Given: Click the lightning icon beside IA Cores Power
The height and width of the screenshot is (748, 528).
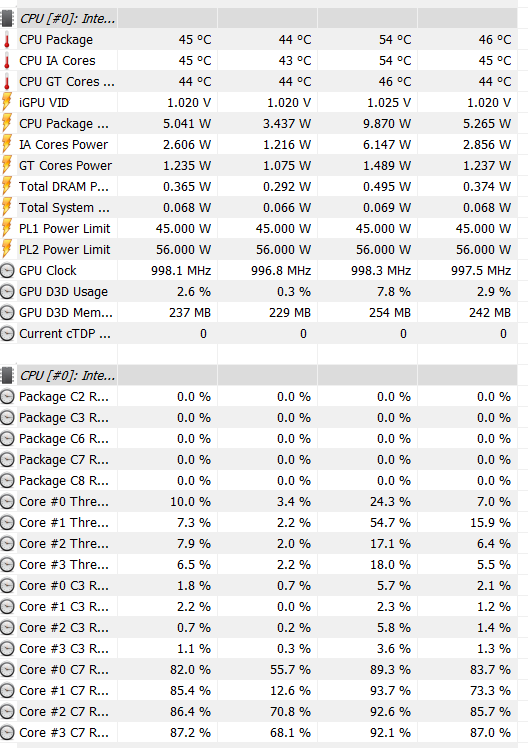Looking at the screenshot, I should [x=7, y=144].
